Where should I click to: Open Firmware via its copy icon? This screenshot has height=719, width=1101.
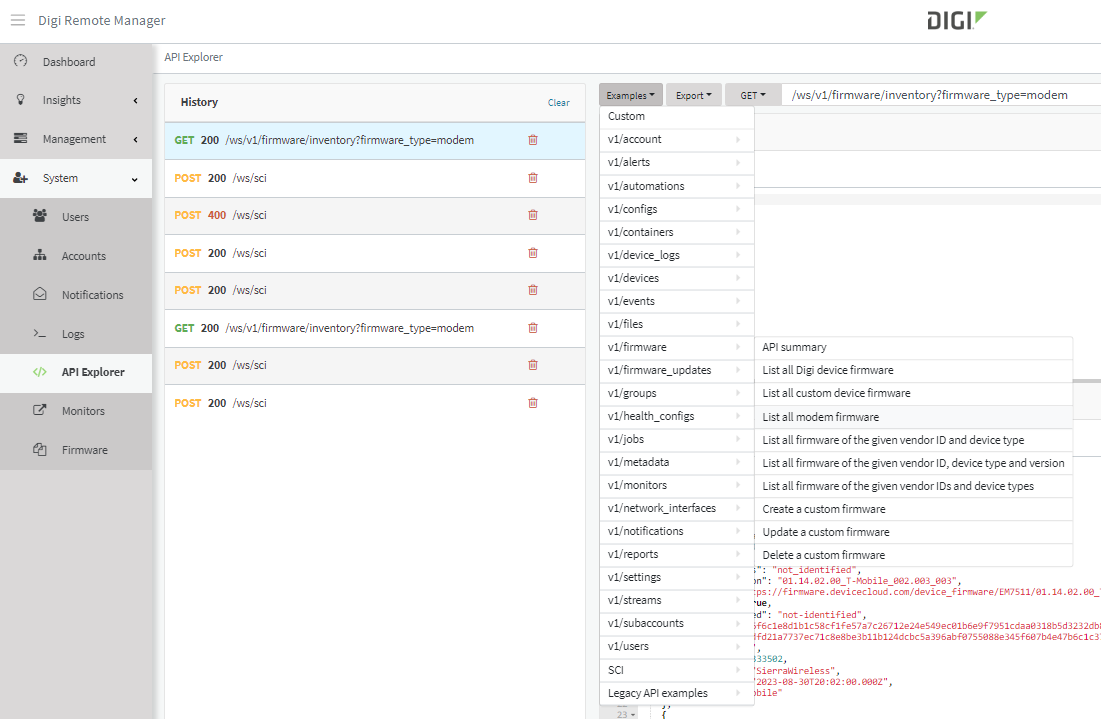pos(40,449)
